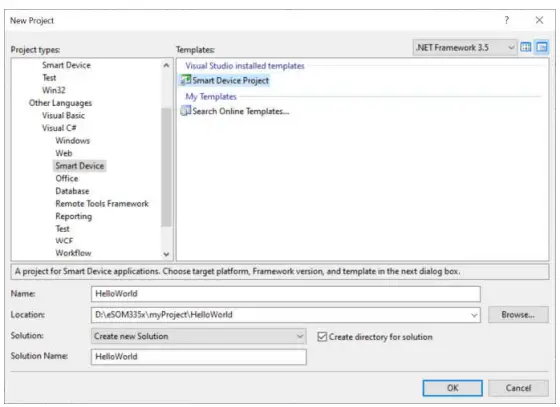560x407 pixels.
Task: Select the Smart Device Project template label
Action: point(230,81)
